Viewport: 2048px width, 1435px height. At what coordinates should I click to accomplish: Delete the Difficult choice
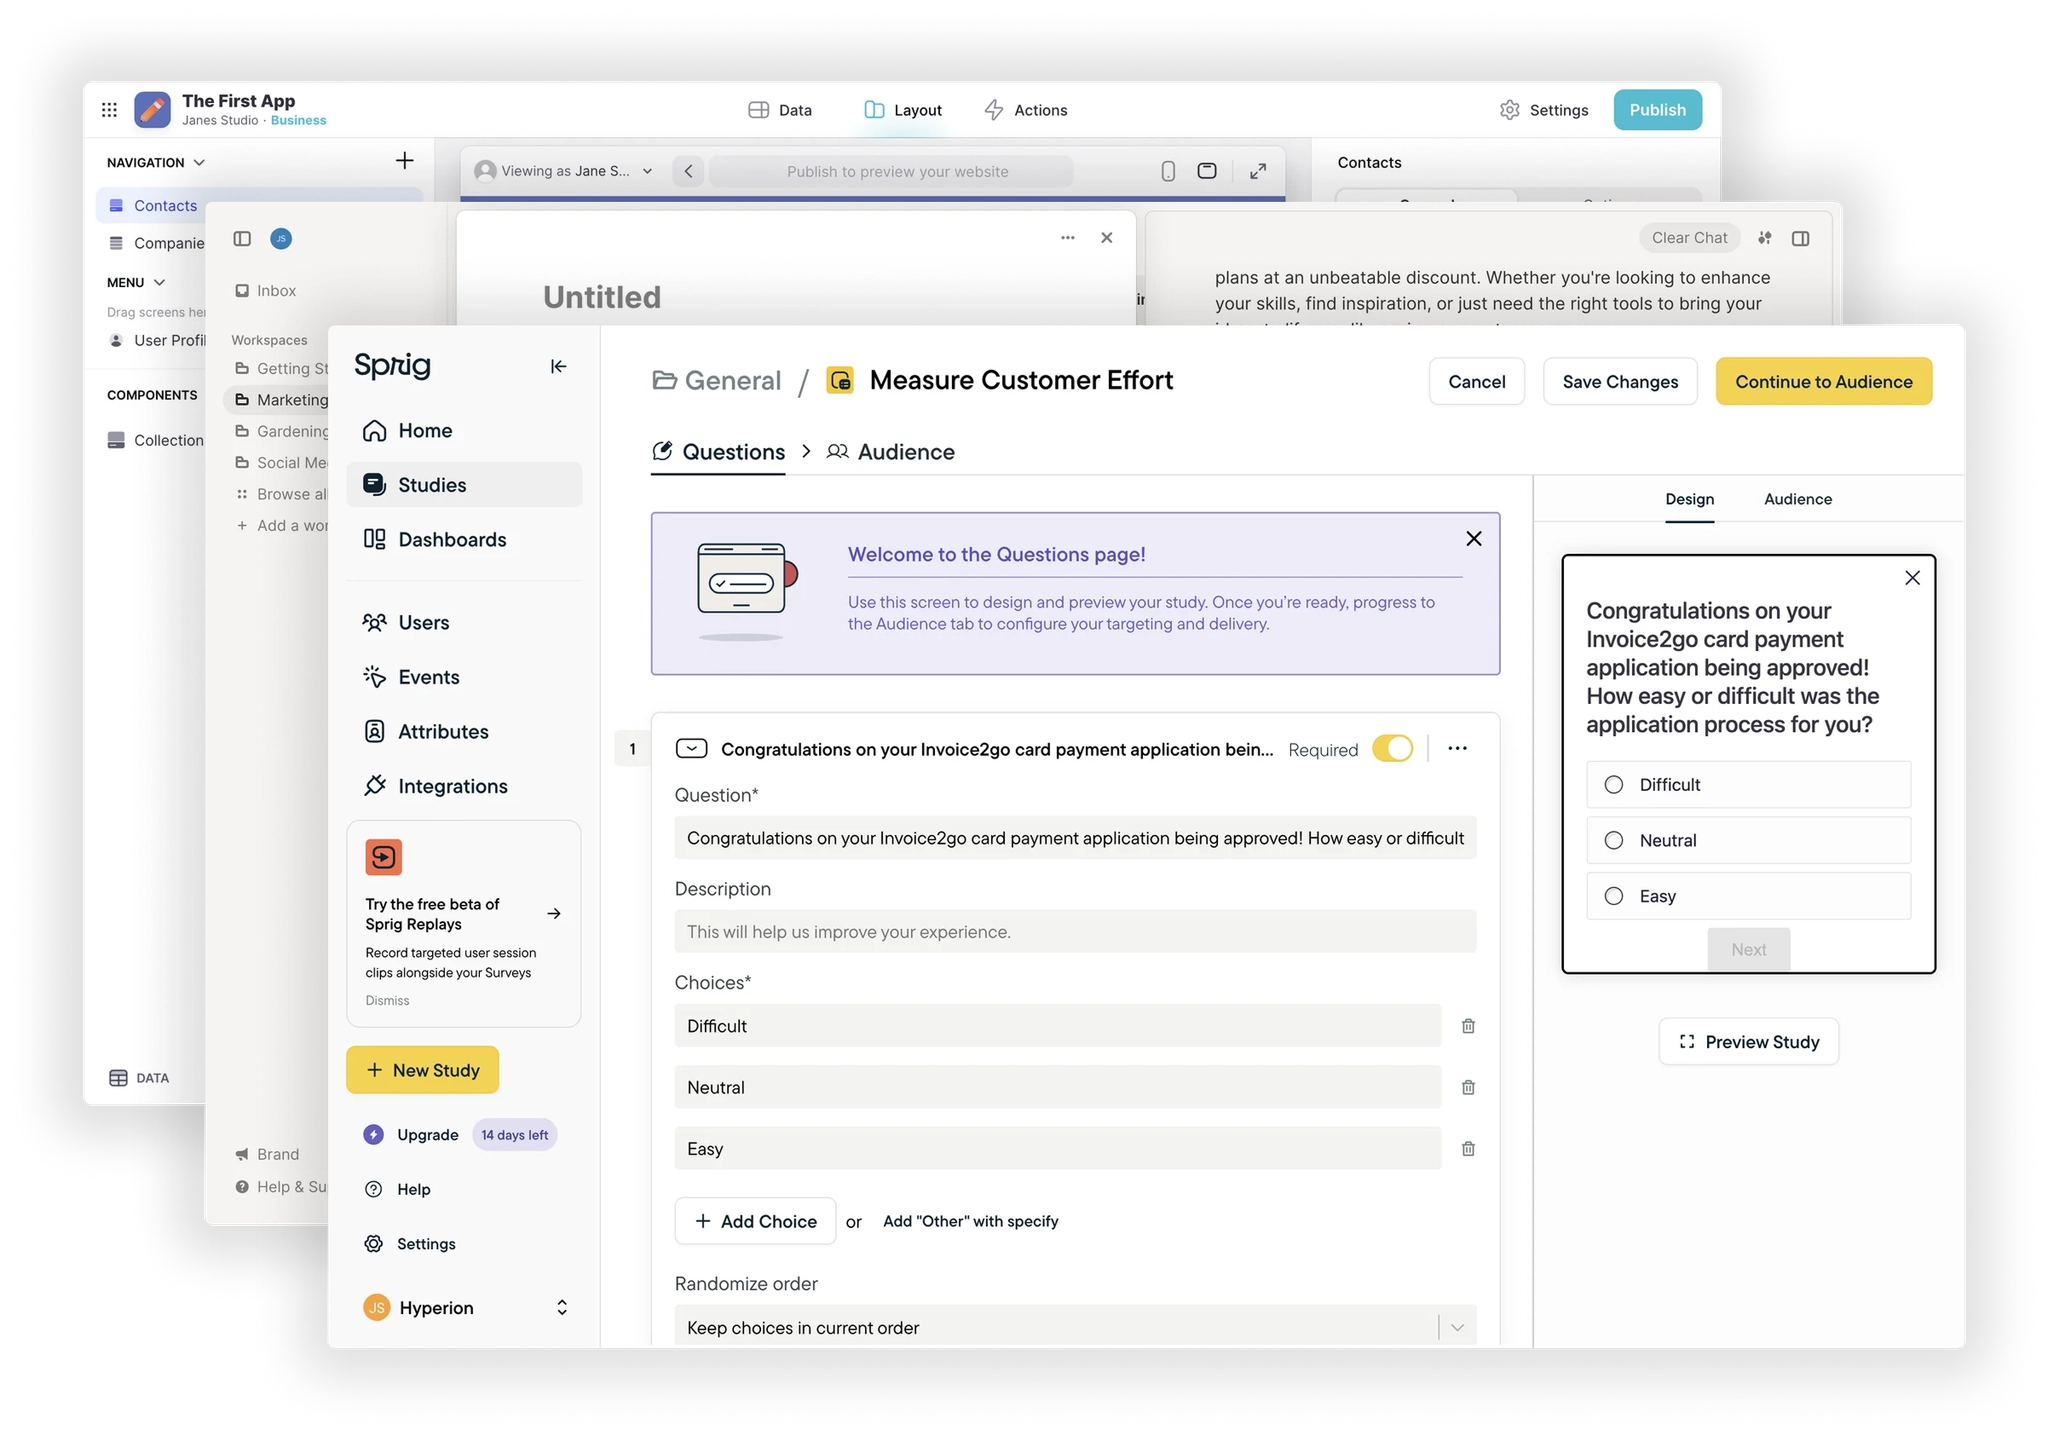point(1468,1026)
